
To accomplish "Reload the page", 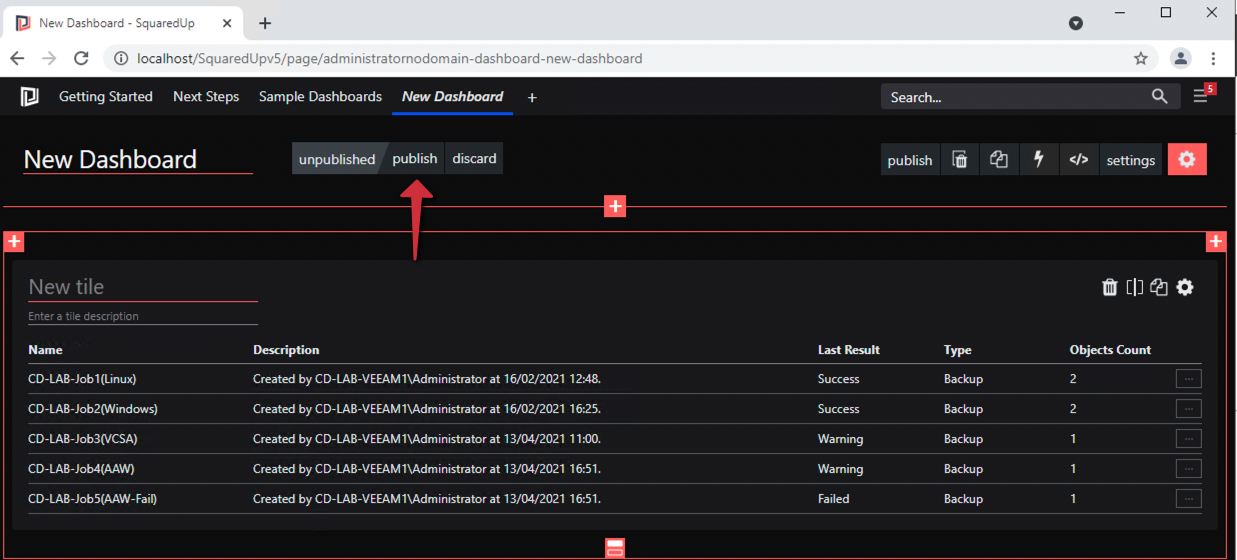I will tap(81, 58).
